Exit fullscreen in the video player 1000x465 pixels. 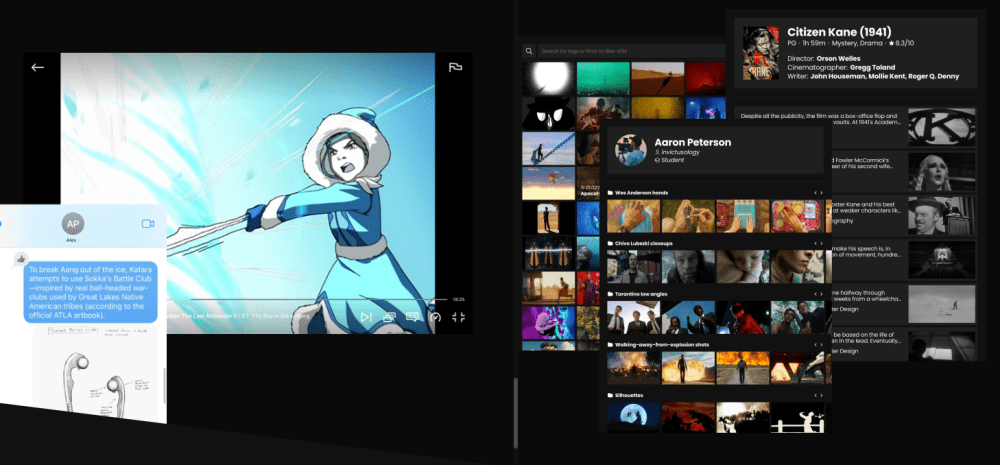pyautogui.click(x=459, y=317)
